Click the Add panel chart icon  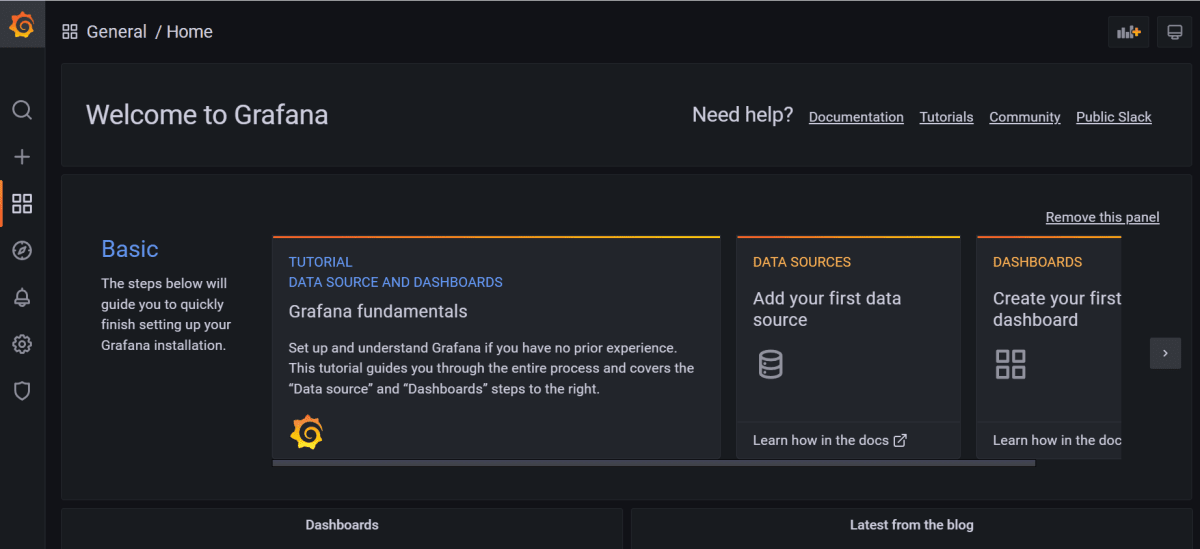click(1129, 32)
